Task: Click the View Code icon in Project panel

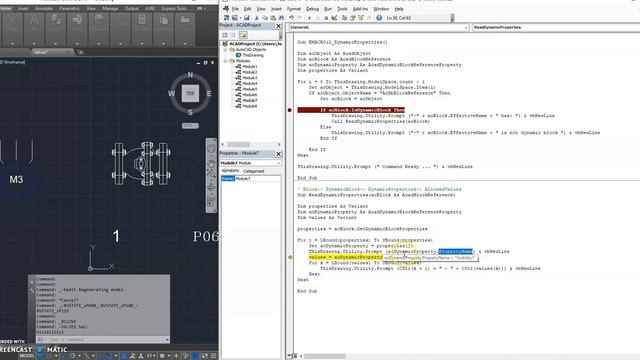Action: click(225, 35)
